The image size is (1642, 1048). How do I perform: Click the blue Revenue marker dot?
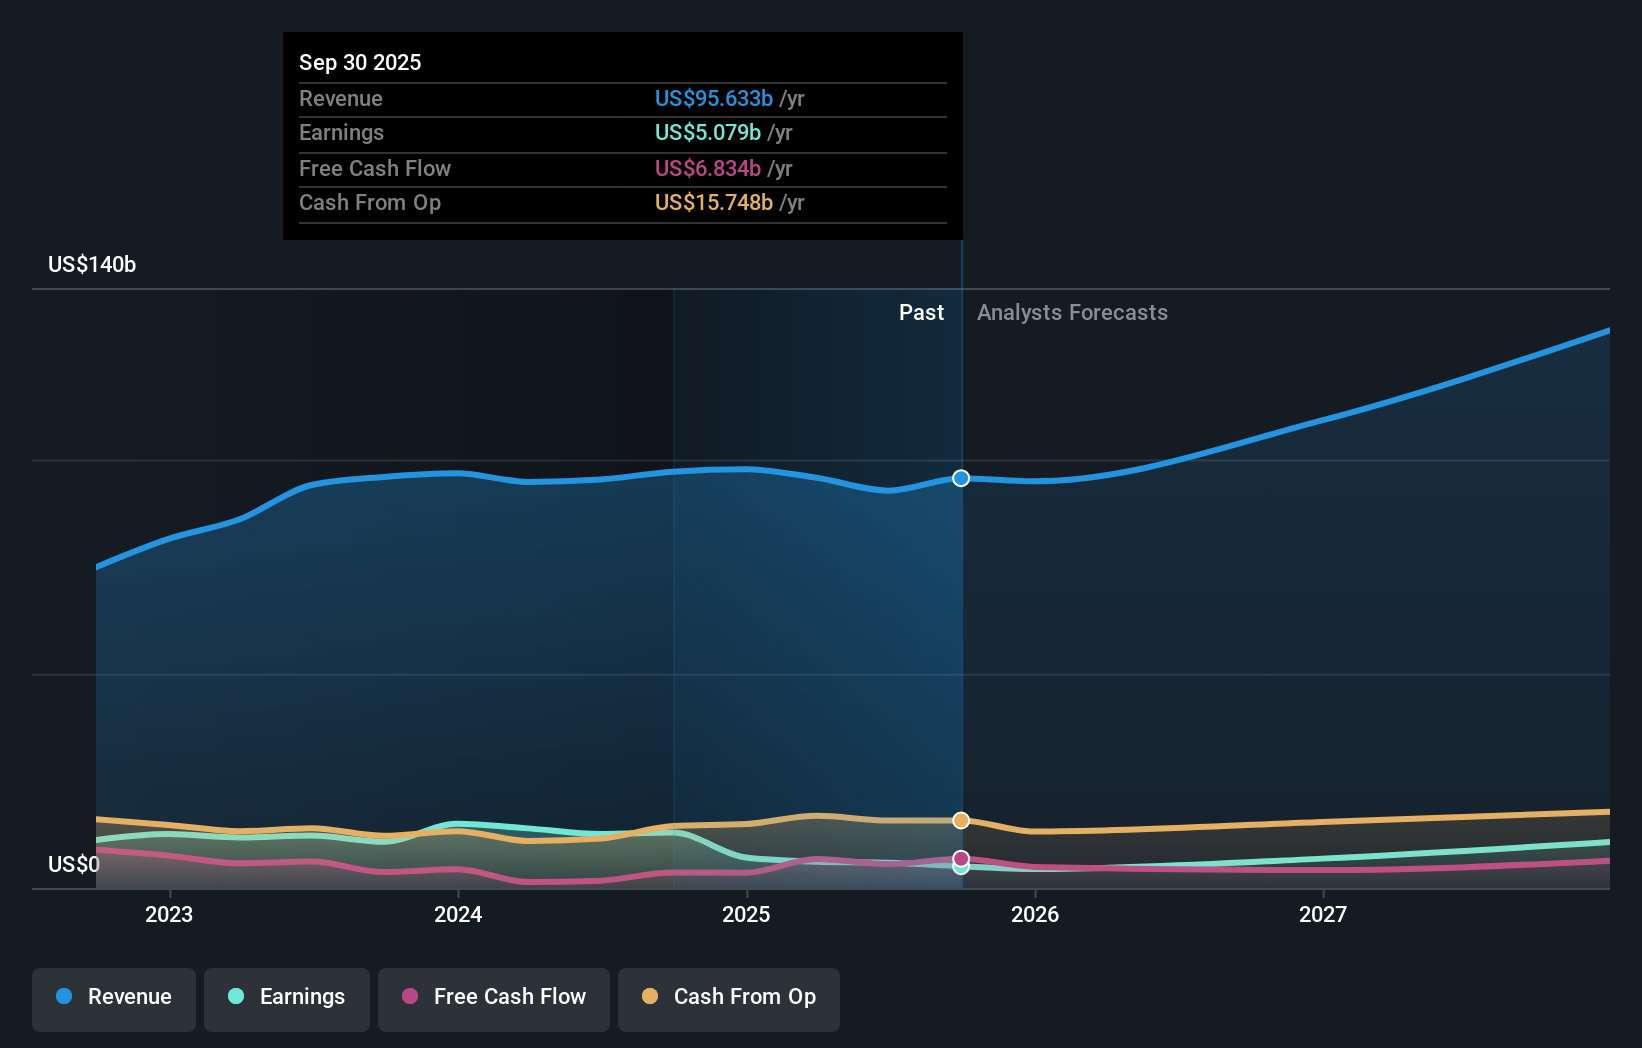click(x=961, y=478)
